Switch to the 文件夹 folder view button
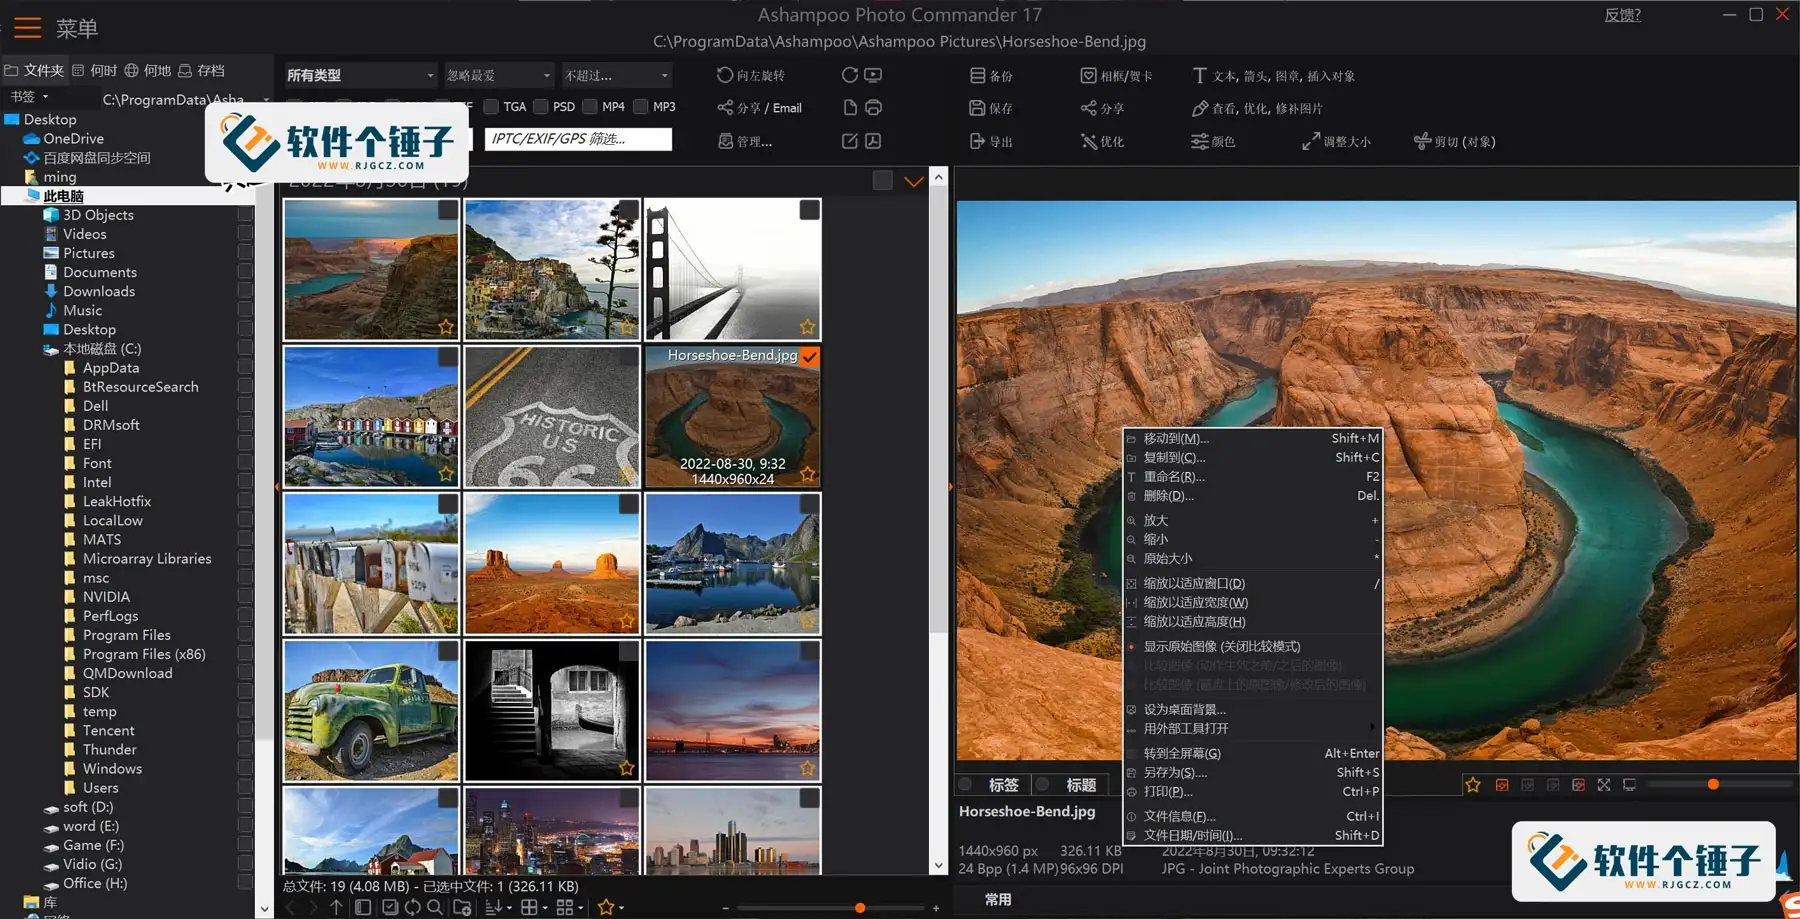The height and width of the screenshot is (919, 1800). click(34, 70)
